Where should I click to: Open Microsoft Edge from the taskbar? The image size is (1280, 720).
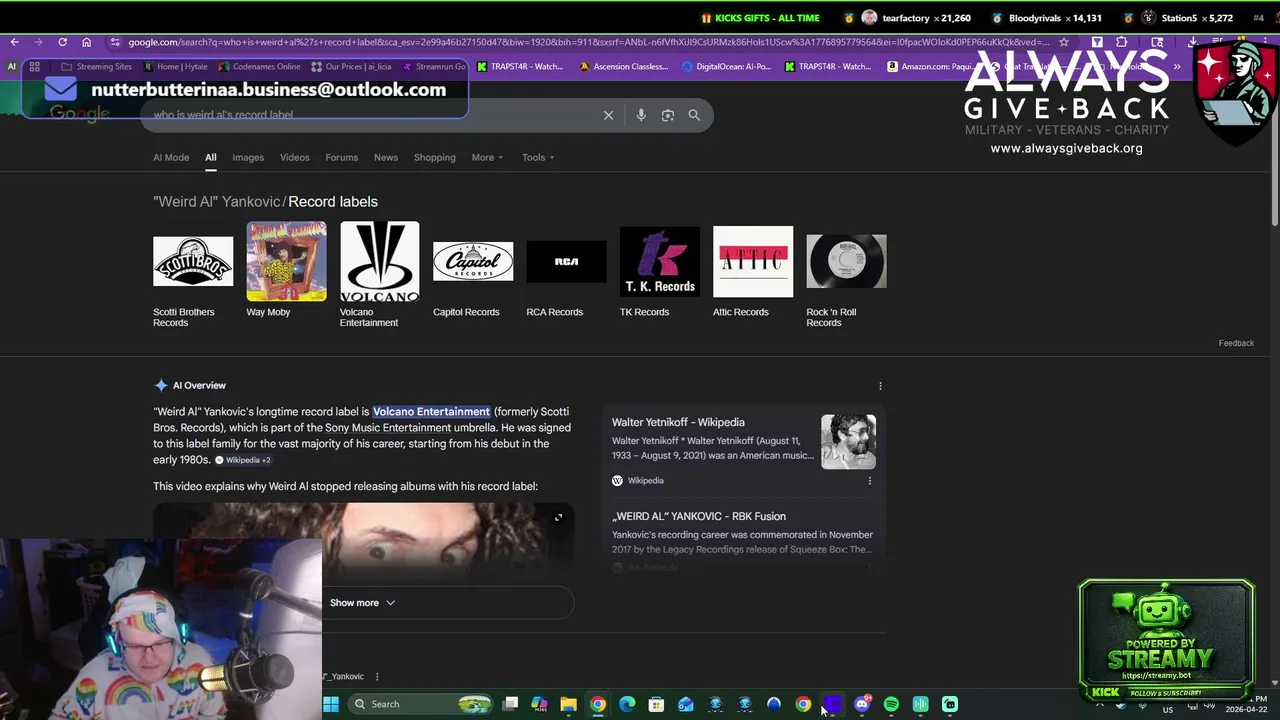[627, 704]
